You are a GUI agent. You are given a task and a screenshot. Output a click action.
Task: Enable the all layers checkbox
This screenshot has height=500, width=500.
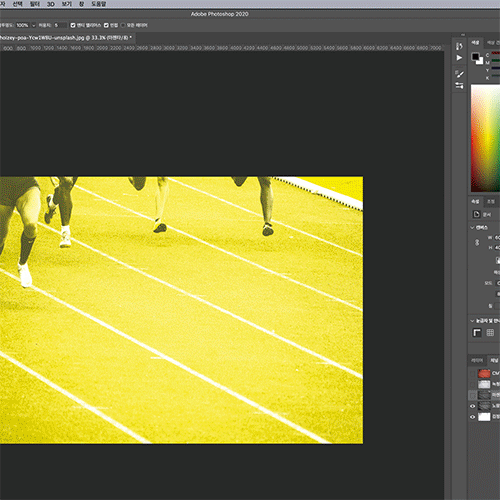(x=123, y=25)
